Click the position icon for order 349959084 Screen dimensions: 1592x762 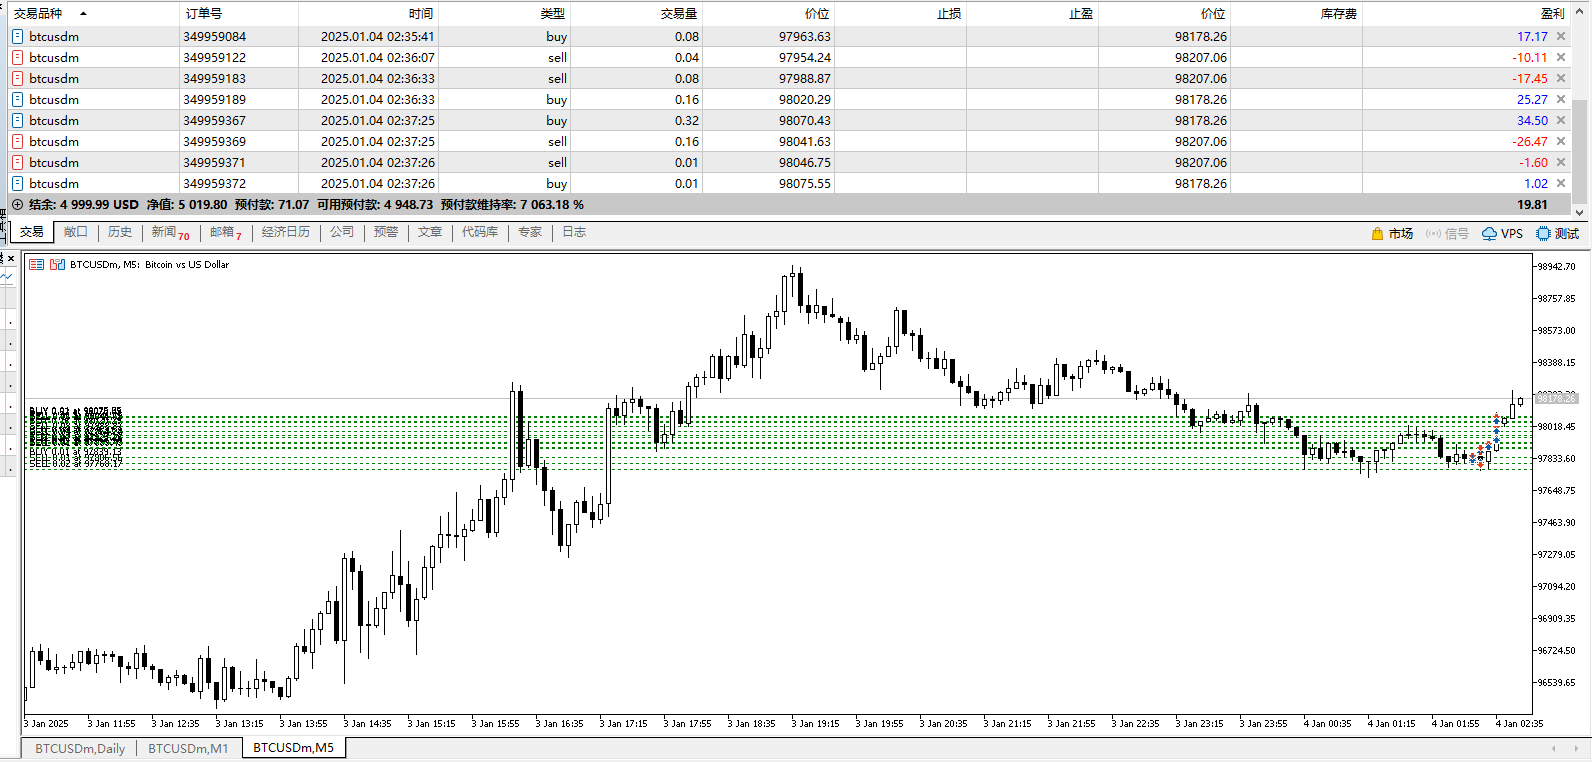pos(17,36)
